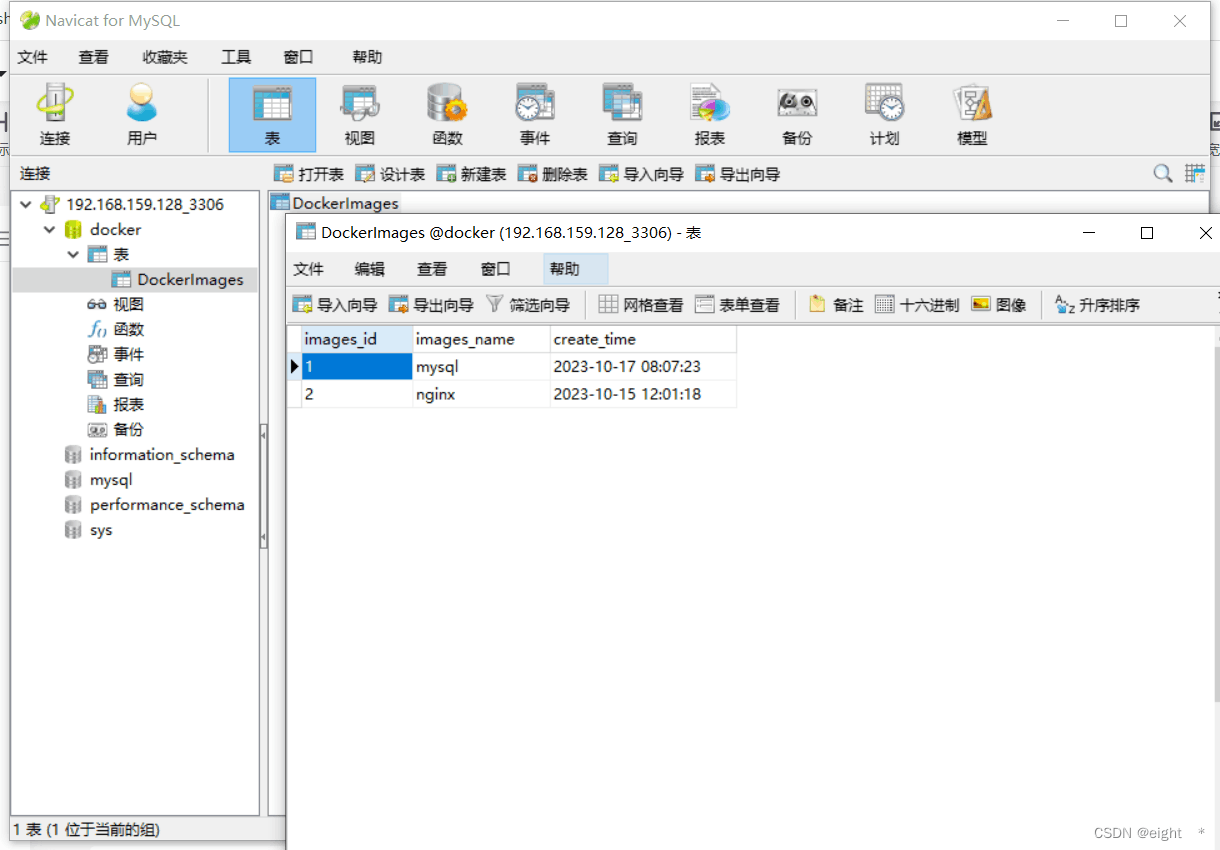Image resolution: width=1220 pixels, height=850 pixels.
Task: Click the search magnifier icon
Action: click(1163, 173)
